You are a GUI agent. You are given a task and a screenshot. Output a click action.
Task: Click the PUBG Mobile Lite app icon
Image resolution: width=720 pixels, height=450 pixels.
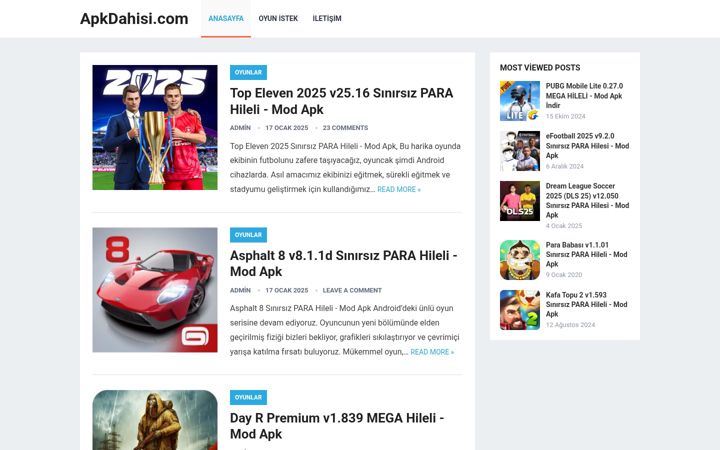point(520,101)
